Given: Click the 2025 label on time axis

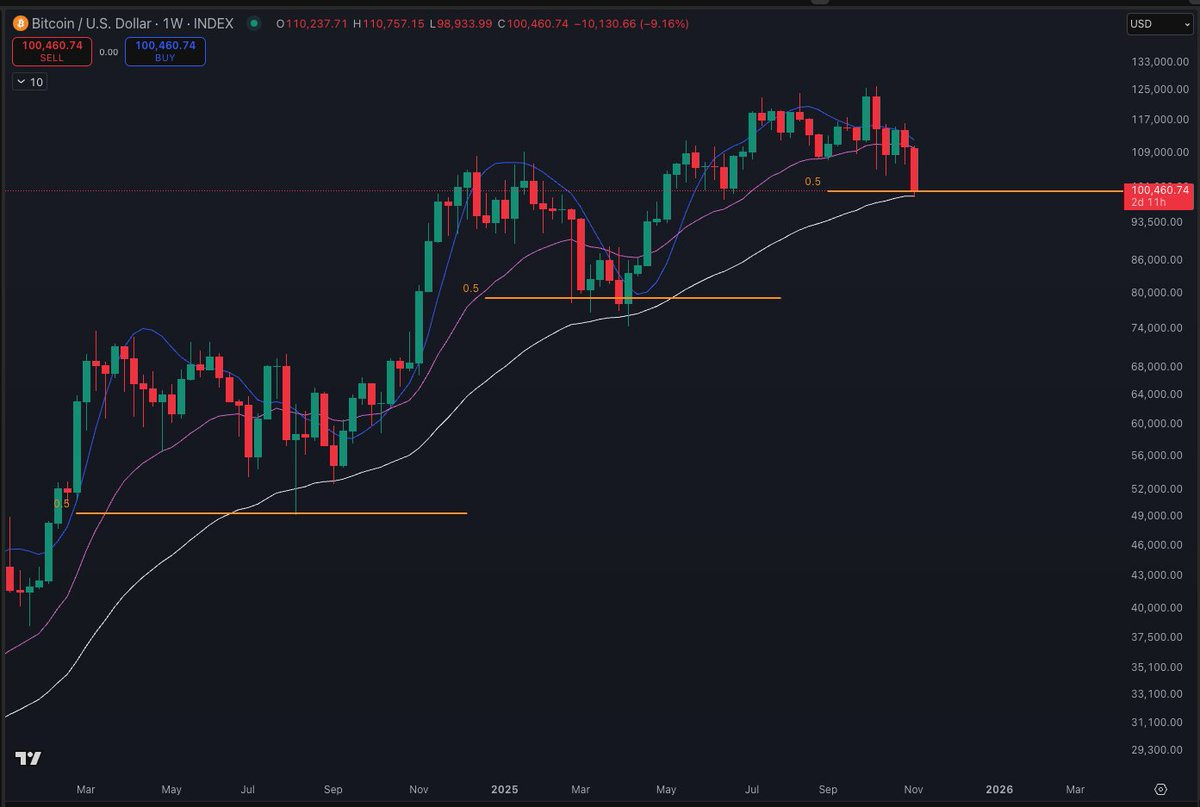Looking at the screenshot, I should coord(504,789).
